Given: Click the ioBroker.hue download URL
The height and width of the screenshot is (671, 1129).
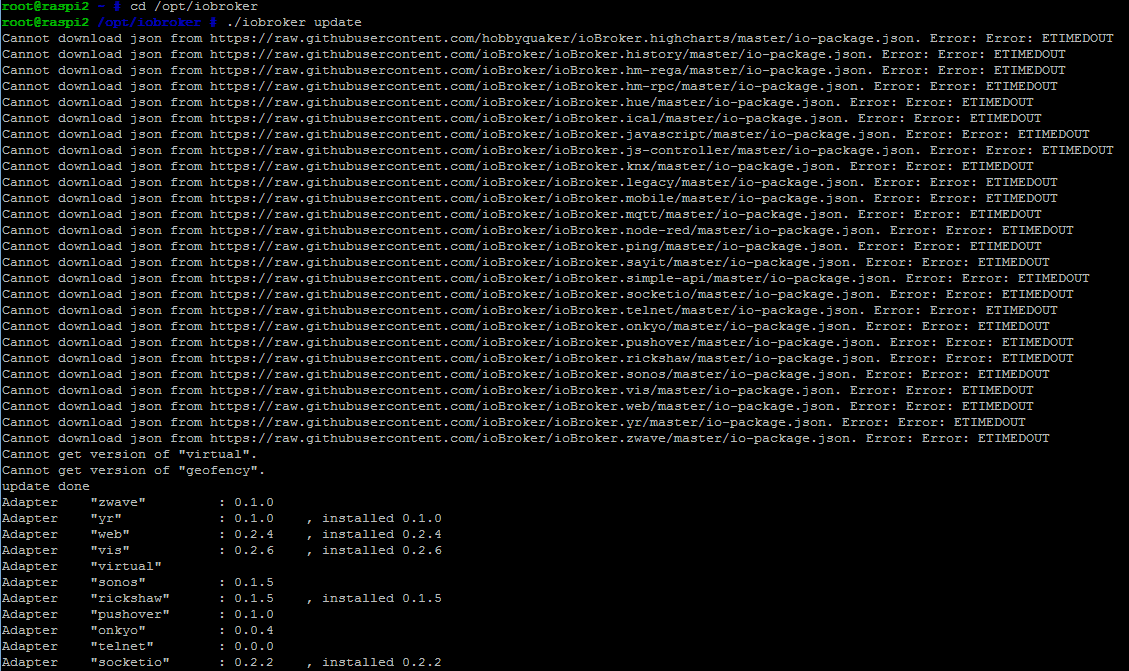Looking at the screenshot, I should coord(522,102).
